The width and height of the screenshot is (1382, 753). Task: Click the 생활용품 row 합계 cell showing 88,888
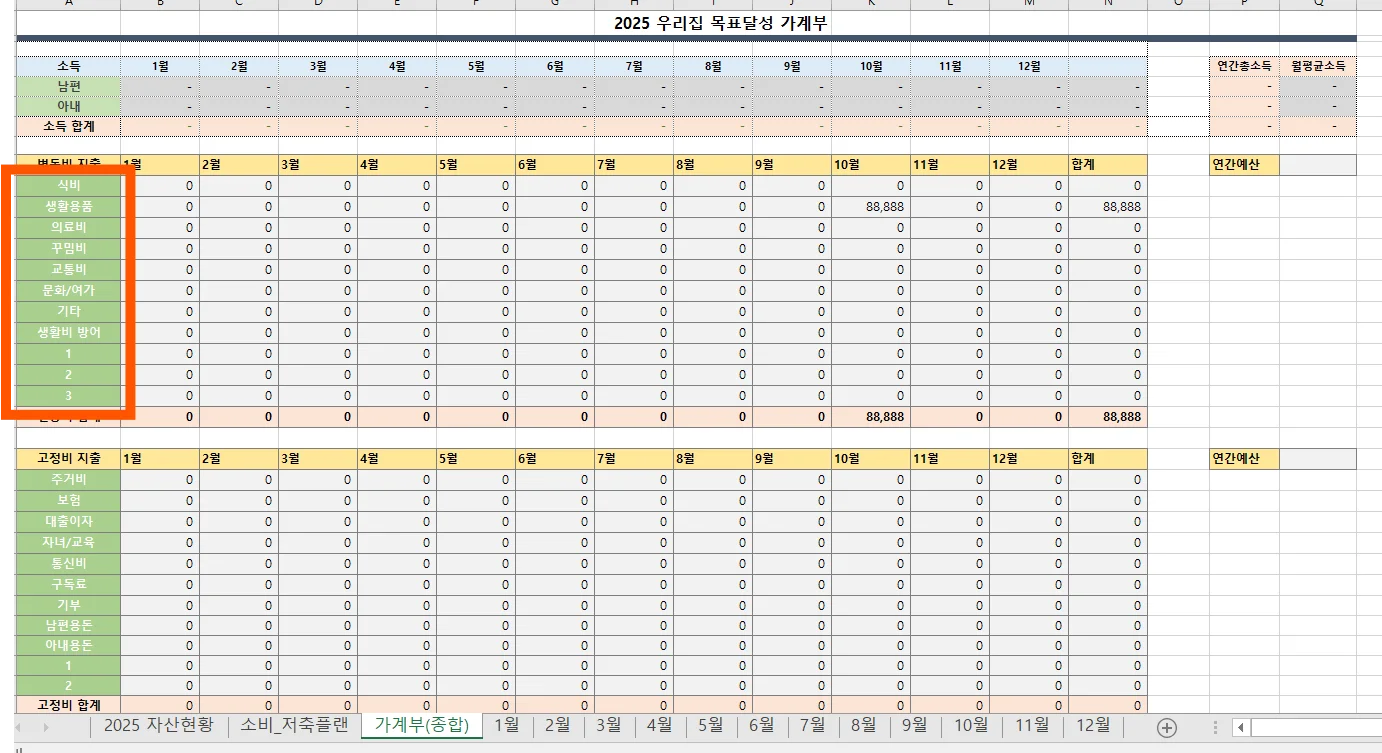(1108, 206)
